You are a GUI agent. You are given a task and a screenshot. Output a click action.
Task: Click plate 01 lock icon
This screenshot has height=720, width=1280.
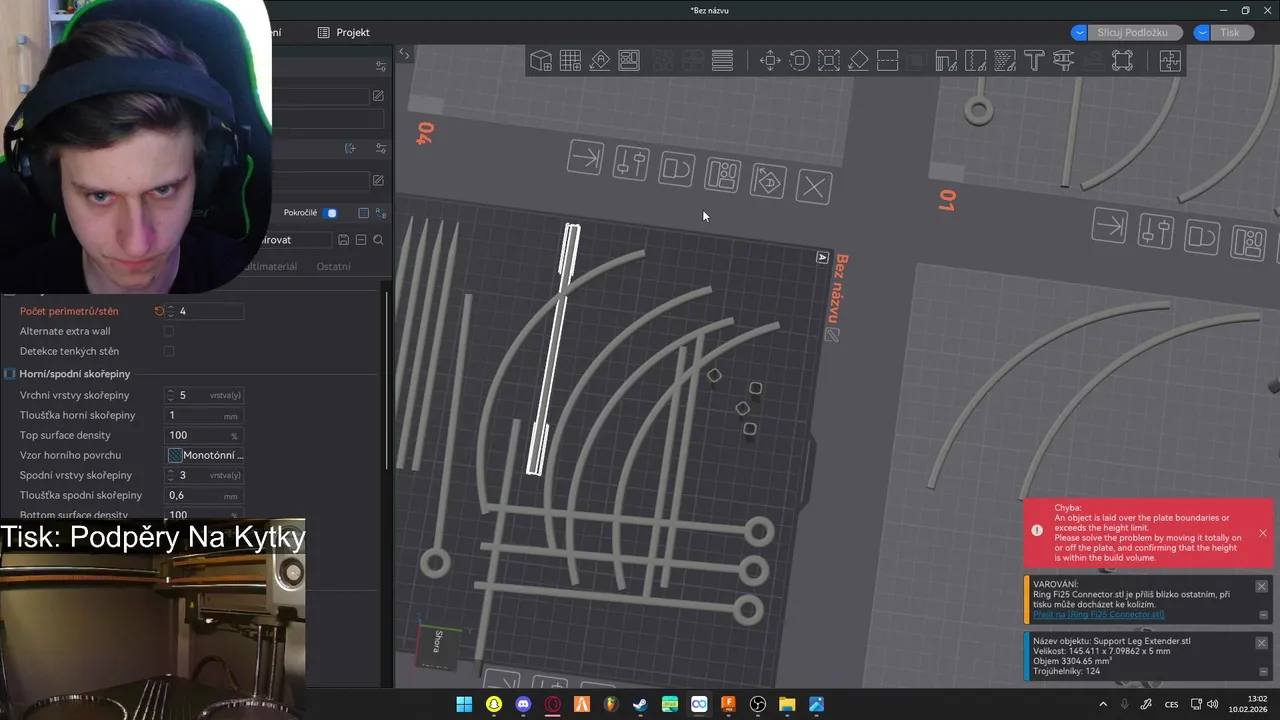(1202, 238)
